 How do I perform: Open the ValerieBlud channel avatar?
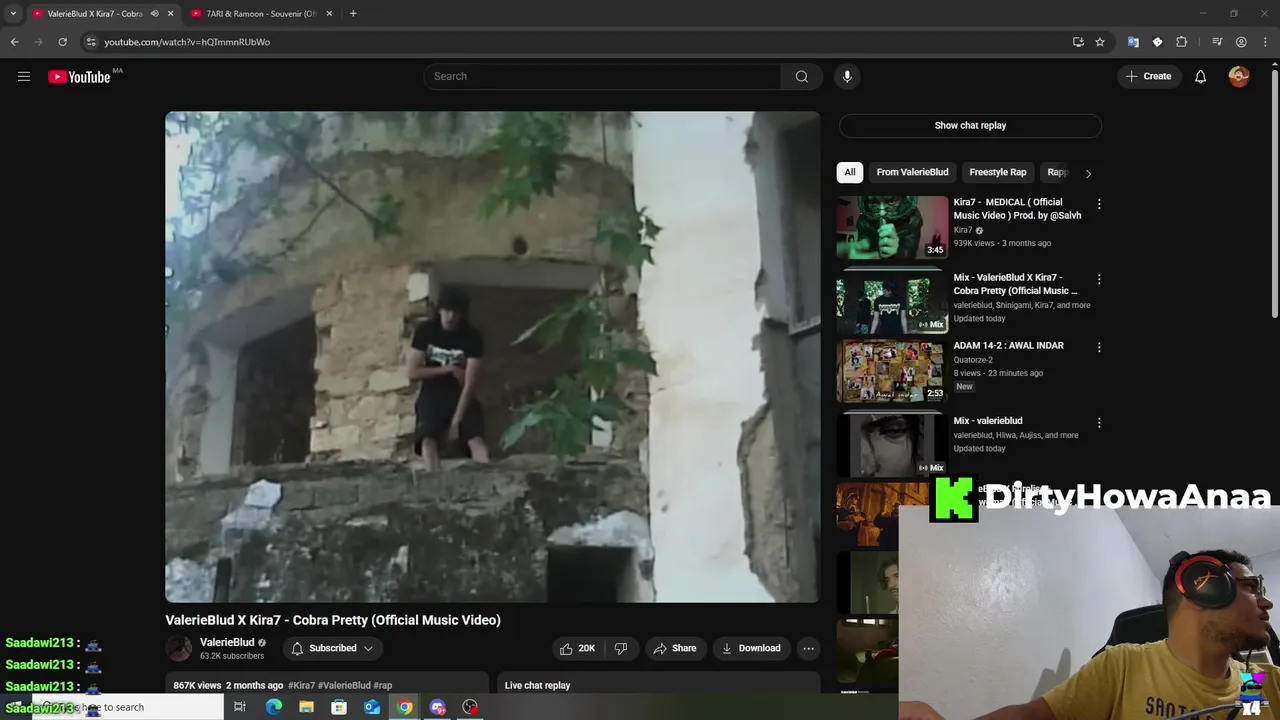(179, 648)
